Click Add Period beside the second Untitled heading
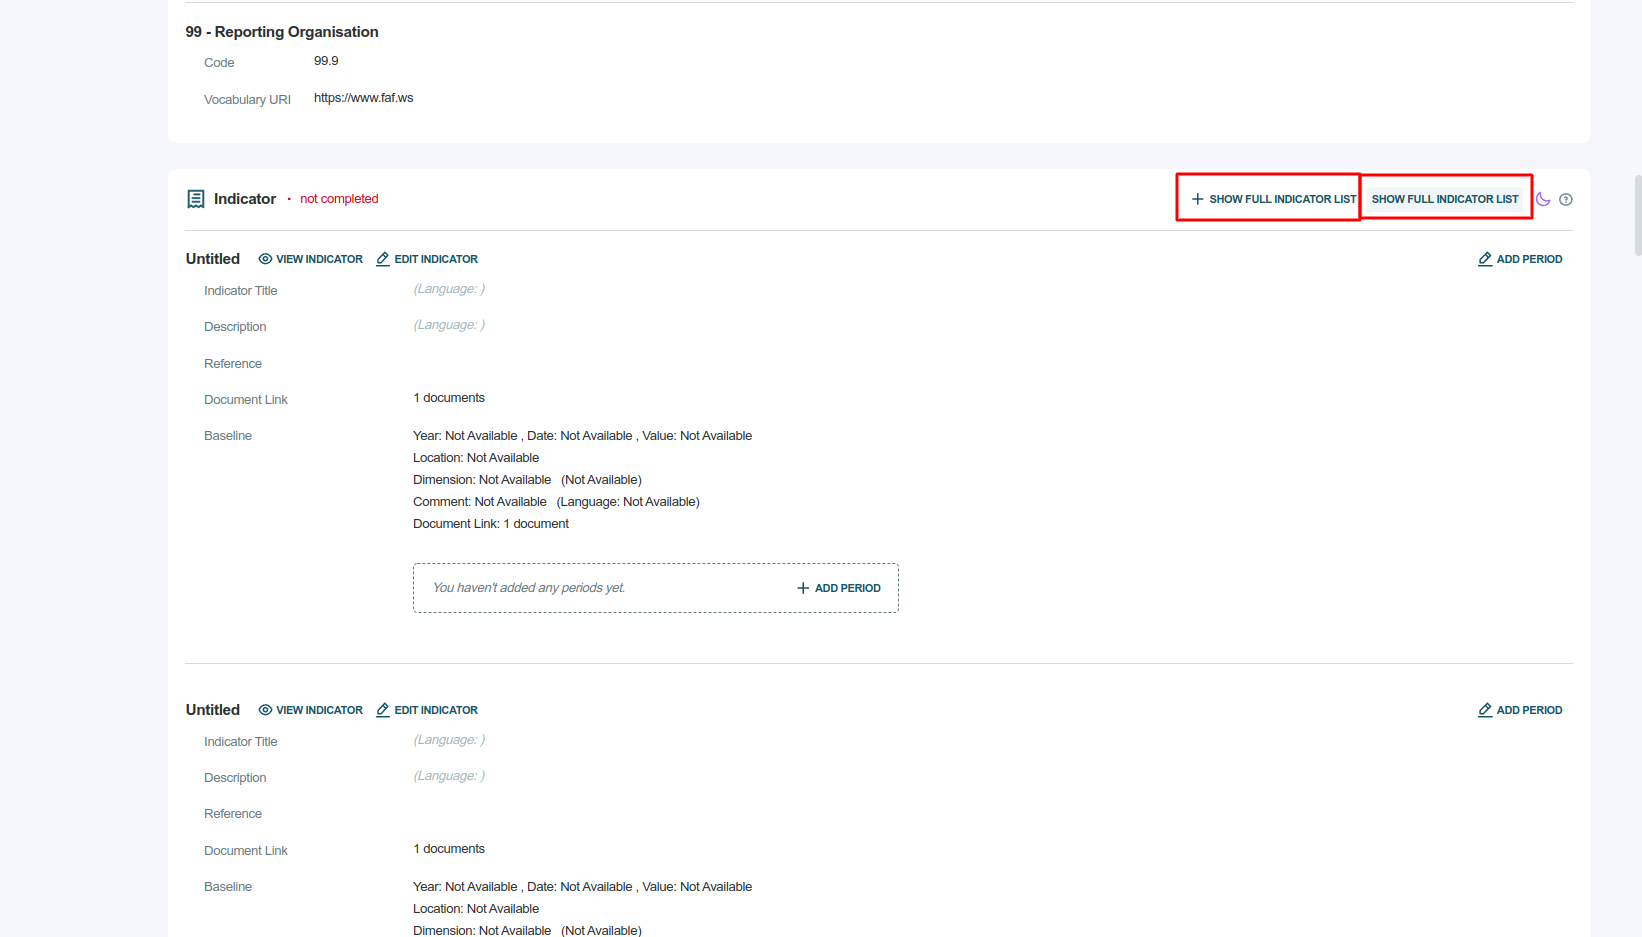This screenshot has width=1642, height=937. [1520, 710]
